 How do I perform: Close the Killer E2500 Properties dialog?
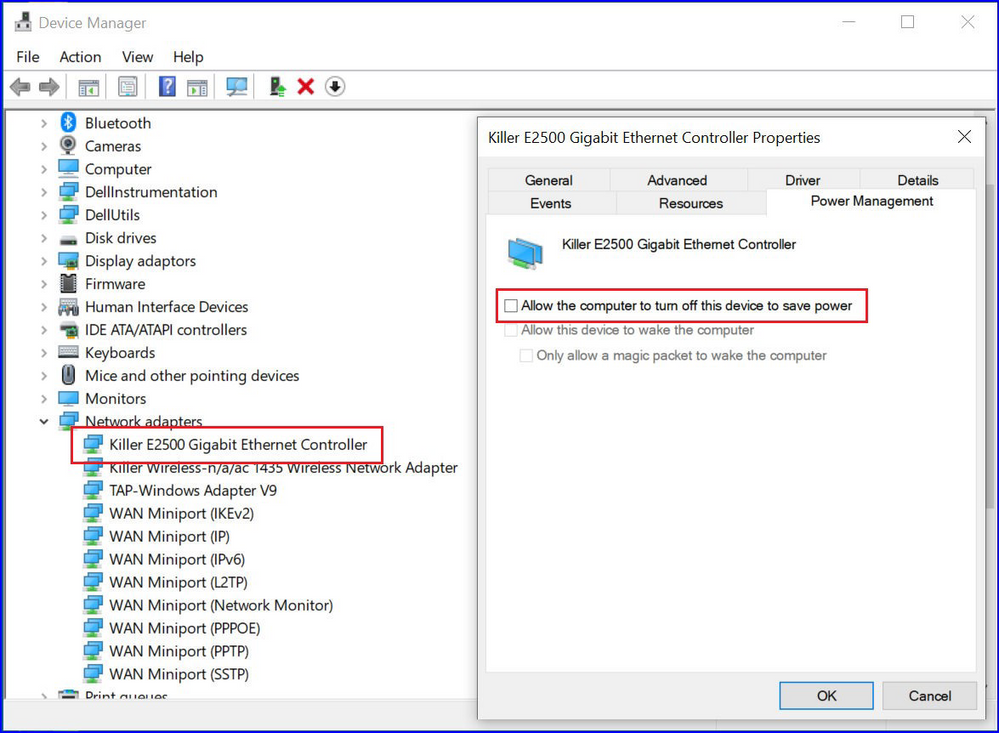click(965, 136)
